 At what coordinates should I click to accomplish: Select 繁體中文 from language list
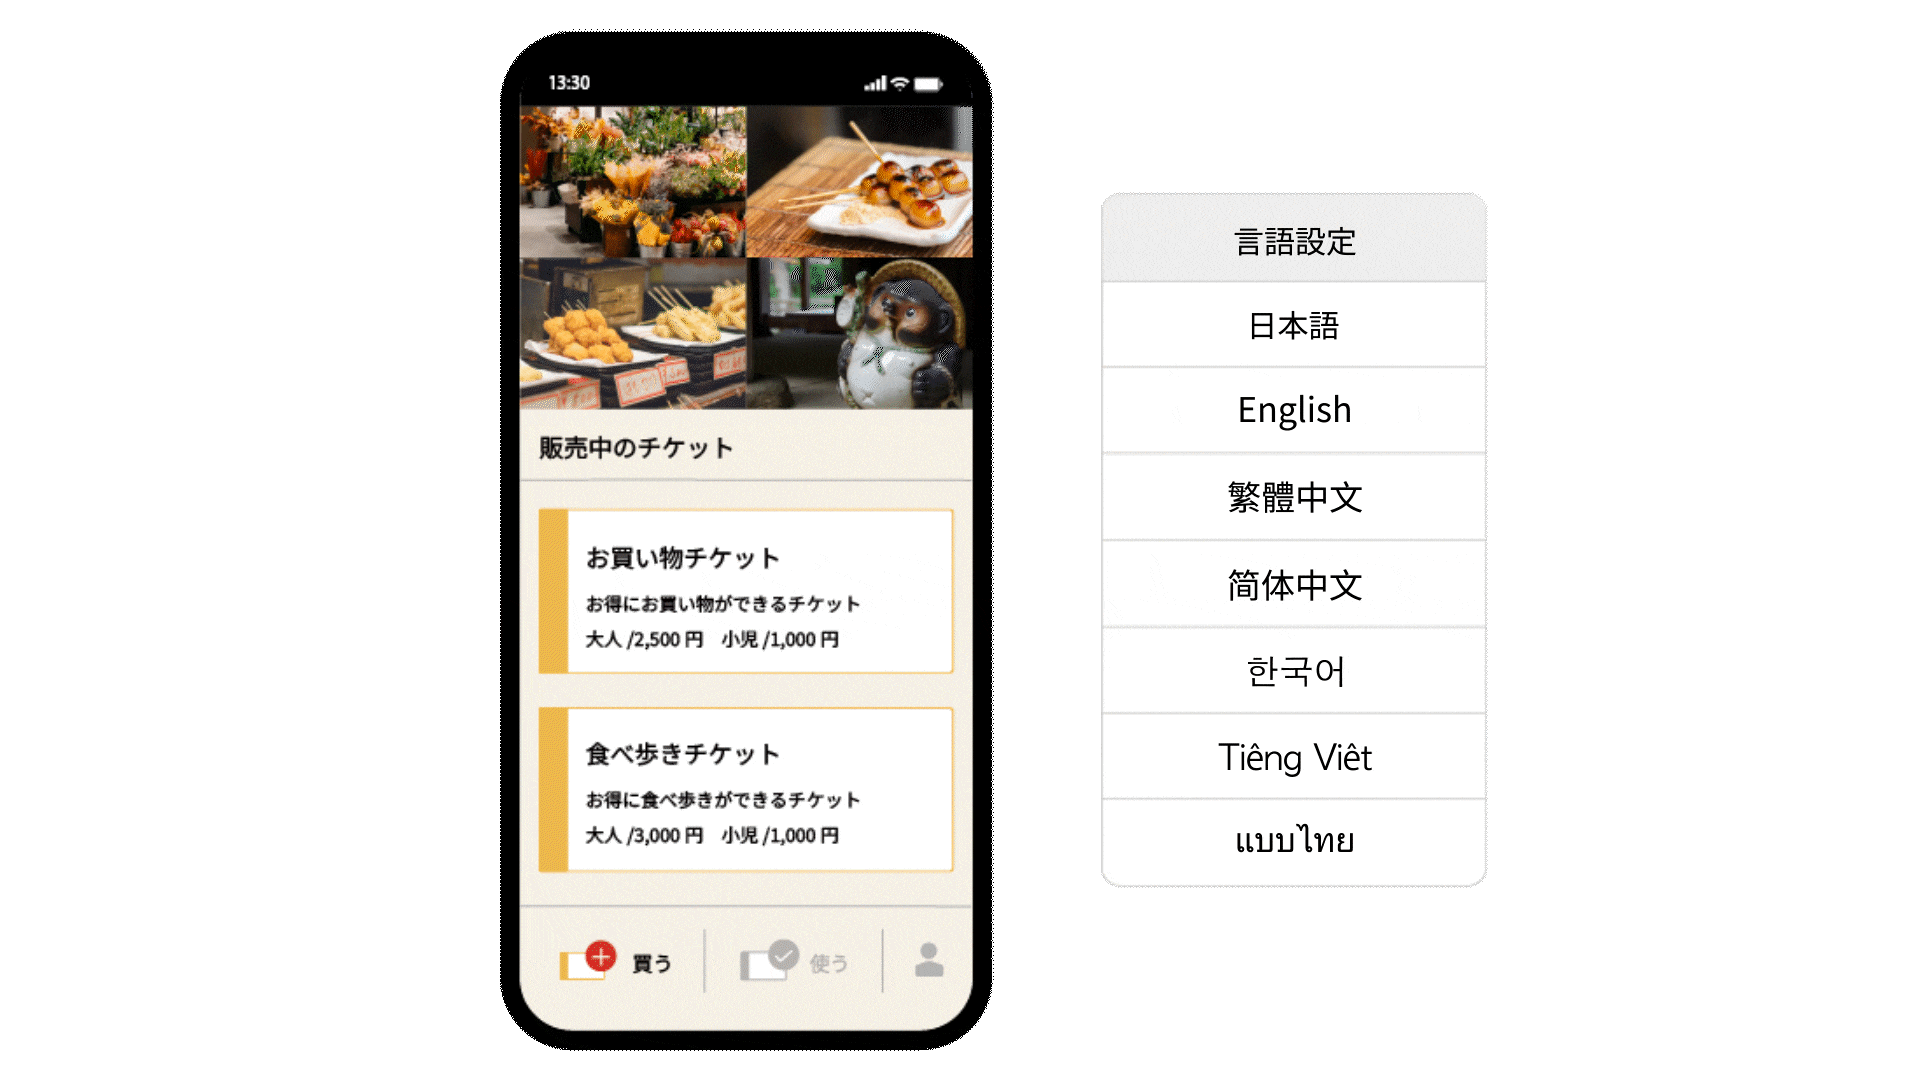tap(1298, 496)
